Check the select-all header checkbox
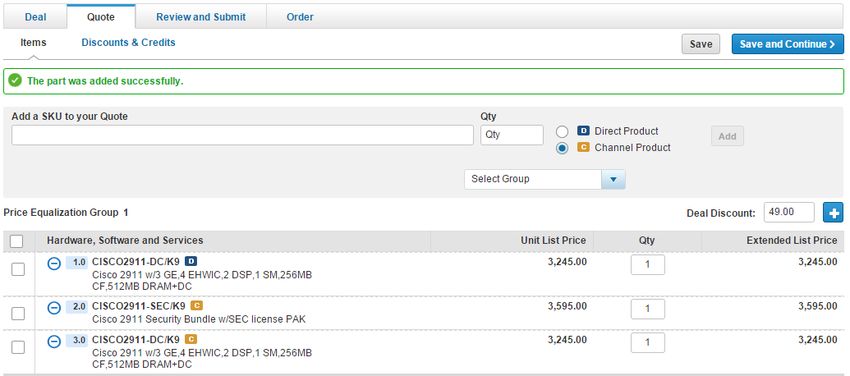The width and height of the screenshot is (850, 376). [x=17, y=241]
